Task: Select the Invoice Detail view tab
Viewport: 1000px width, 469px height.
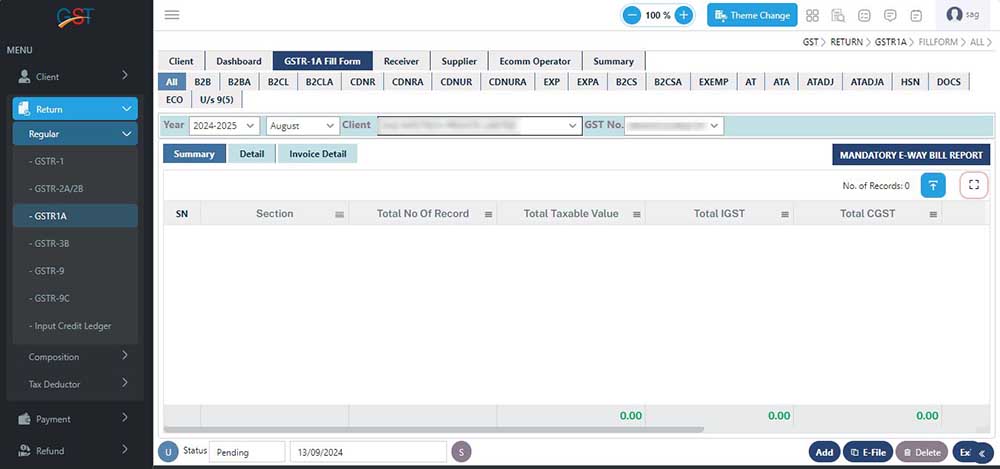Action: [317, 154]
